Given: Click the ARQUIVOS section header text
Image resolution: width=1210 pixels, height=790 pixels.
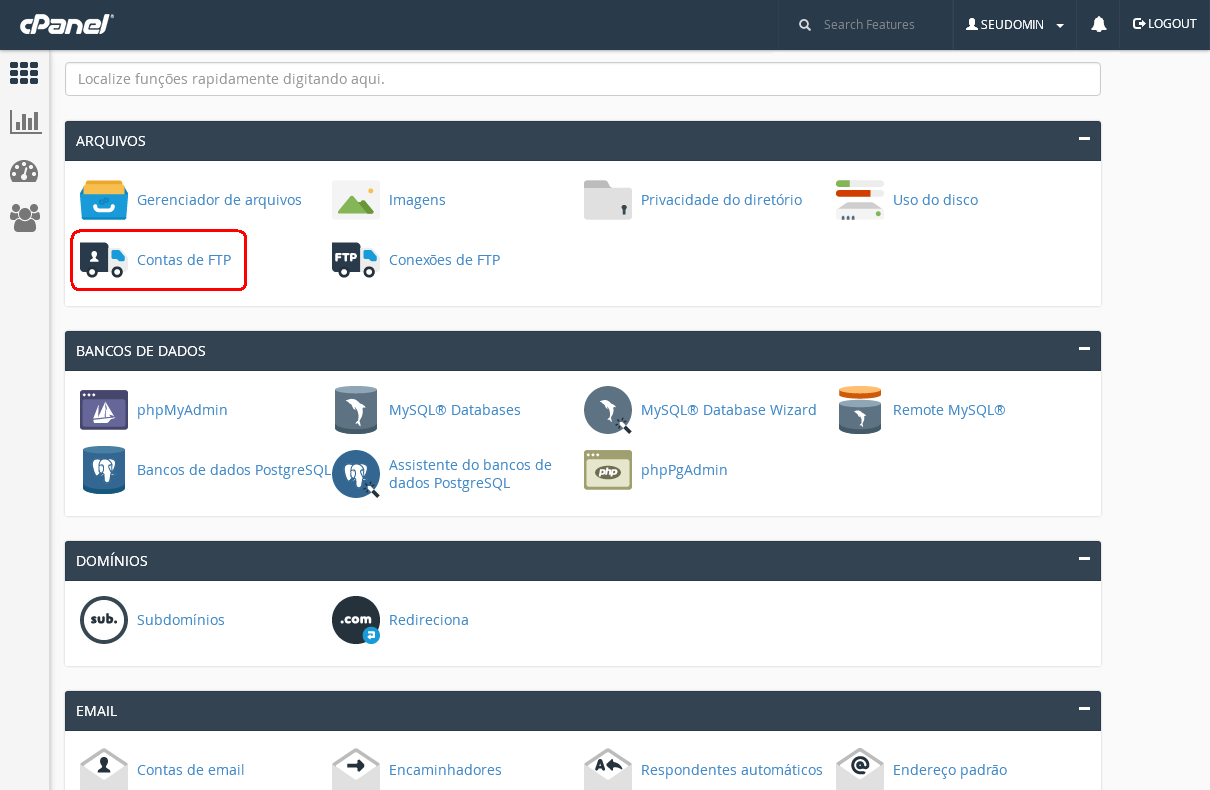Looking at the screenshot, I should (111, 141).
